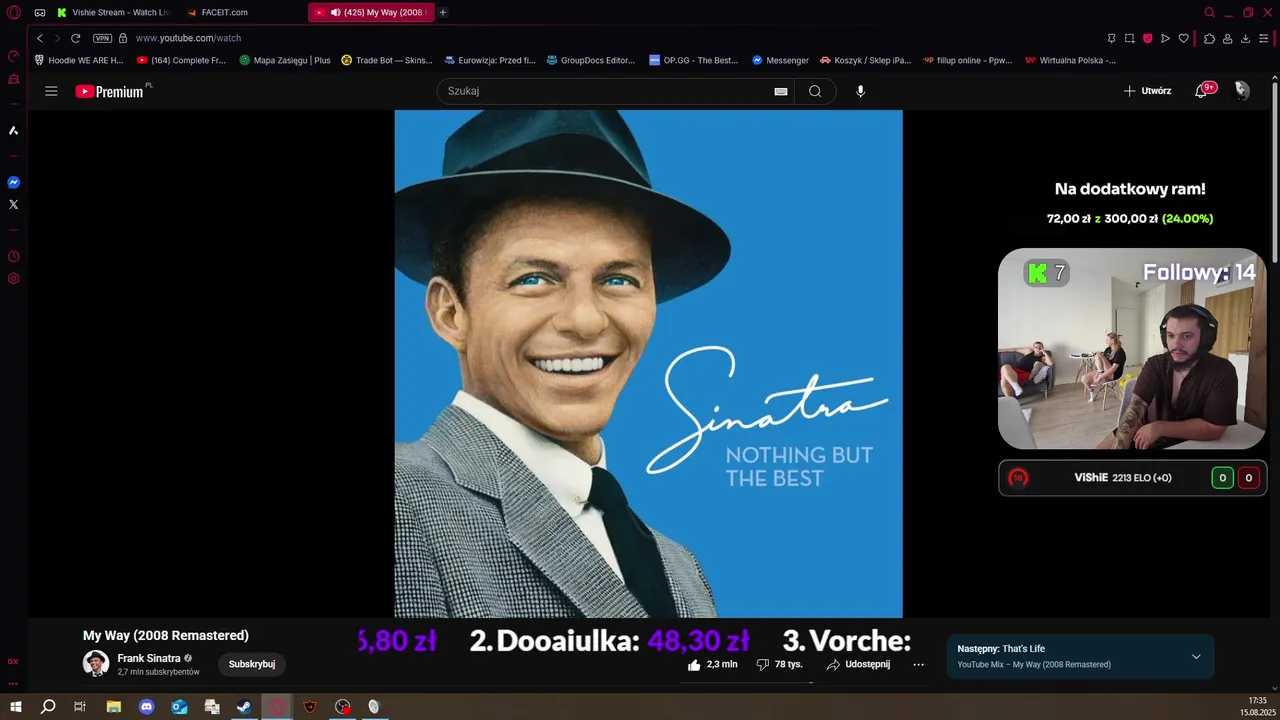Switch to Vishie Stream Kick tab
This screenshot has width=1280, height=720.
(x=115, y=12)
